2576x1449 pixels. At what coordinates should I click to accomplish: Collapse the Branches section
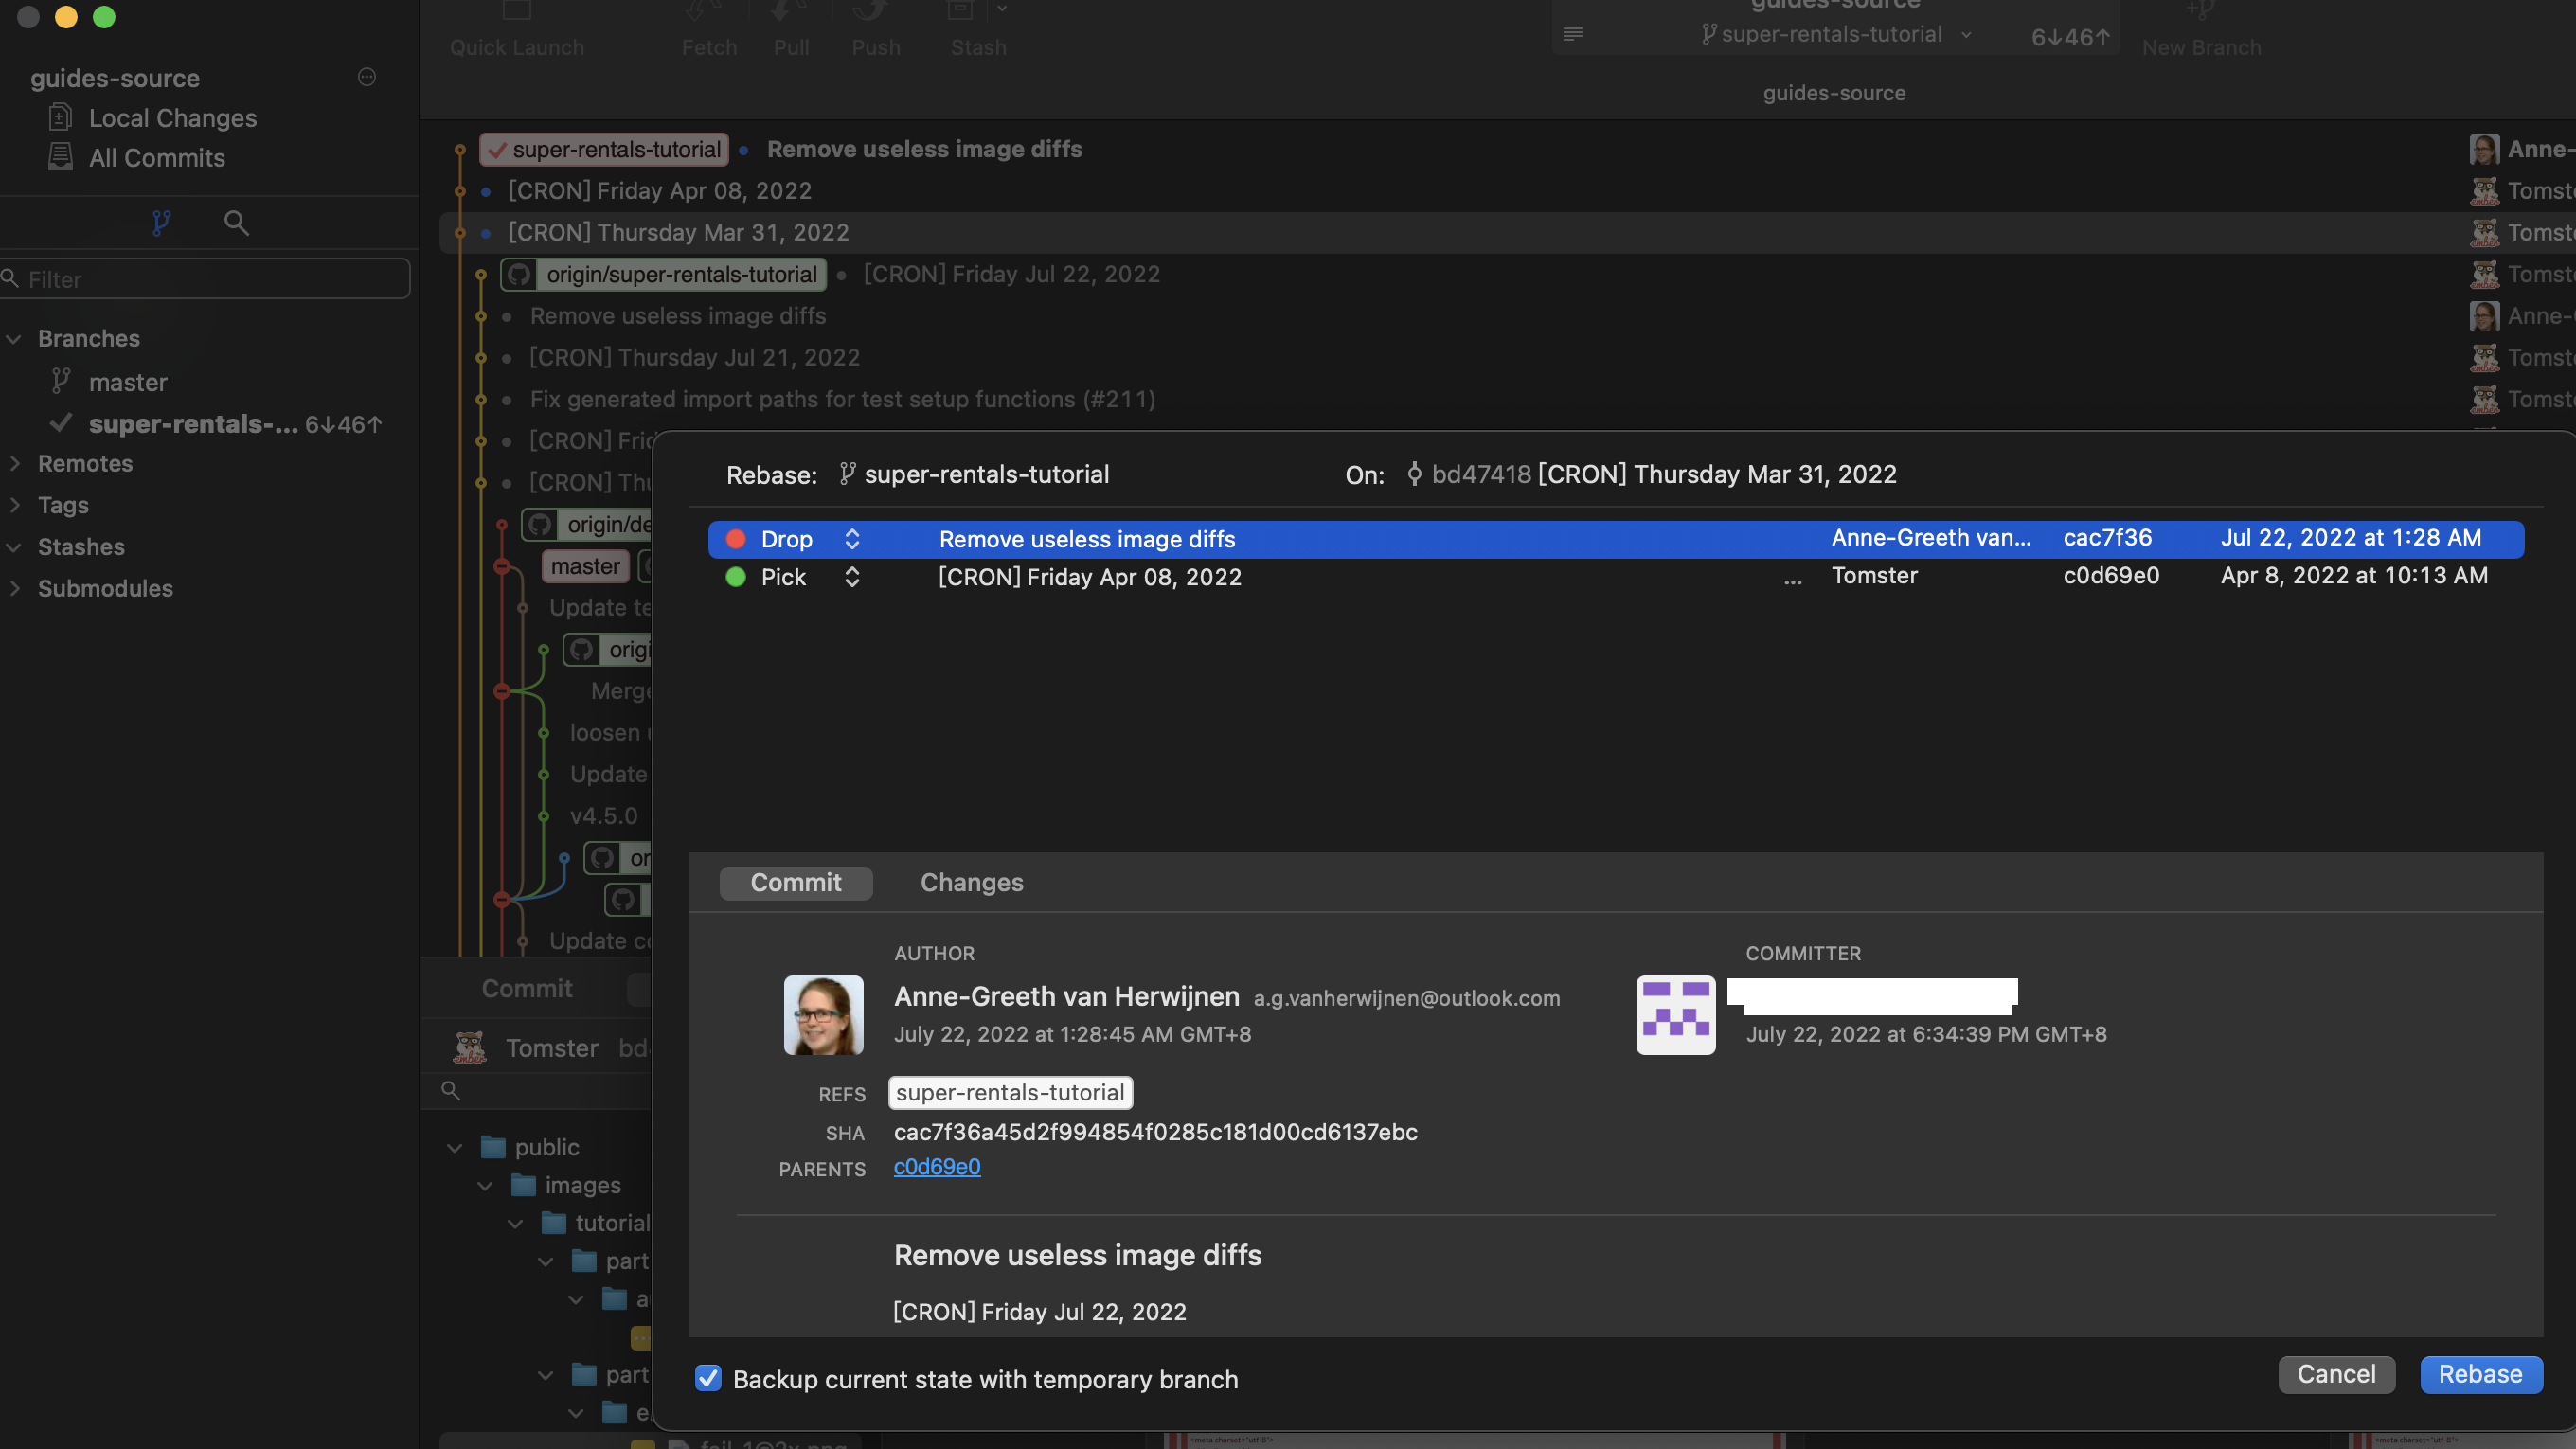tap(13, 339)
